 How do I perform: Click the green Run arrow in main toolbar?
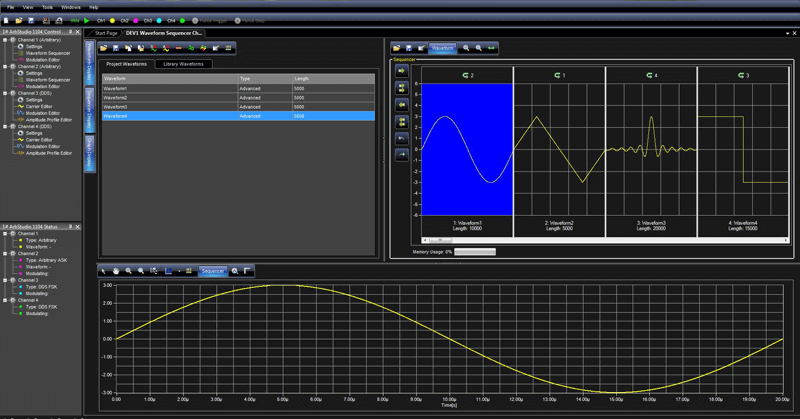coord(87,20)
